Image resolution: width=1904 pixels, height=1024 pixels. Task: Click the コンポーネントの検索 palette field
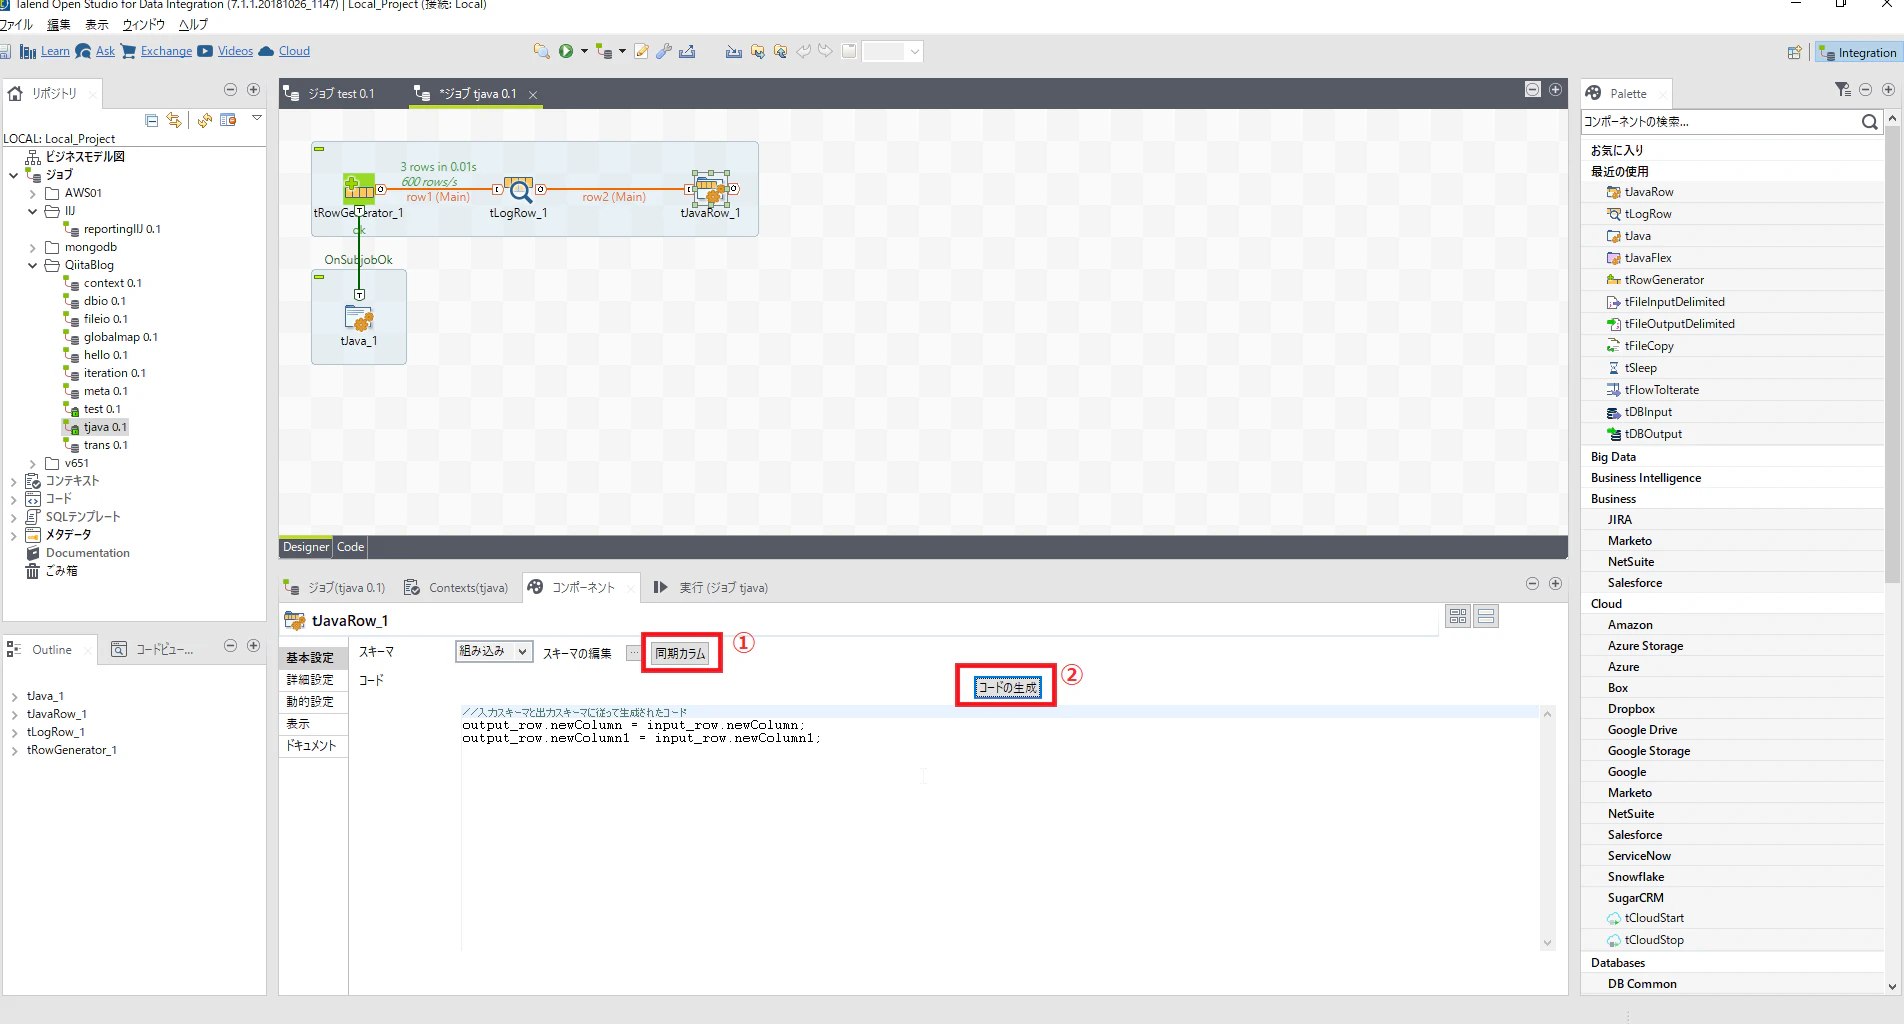click(1720, 122)
